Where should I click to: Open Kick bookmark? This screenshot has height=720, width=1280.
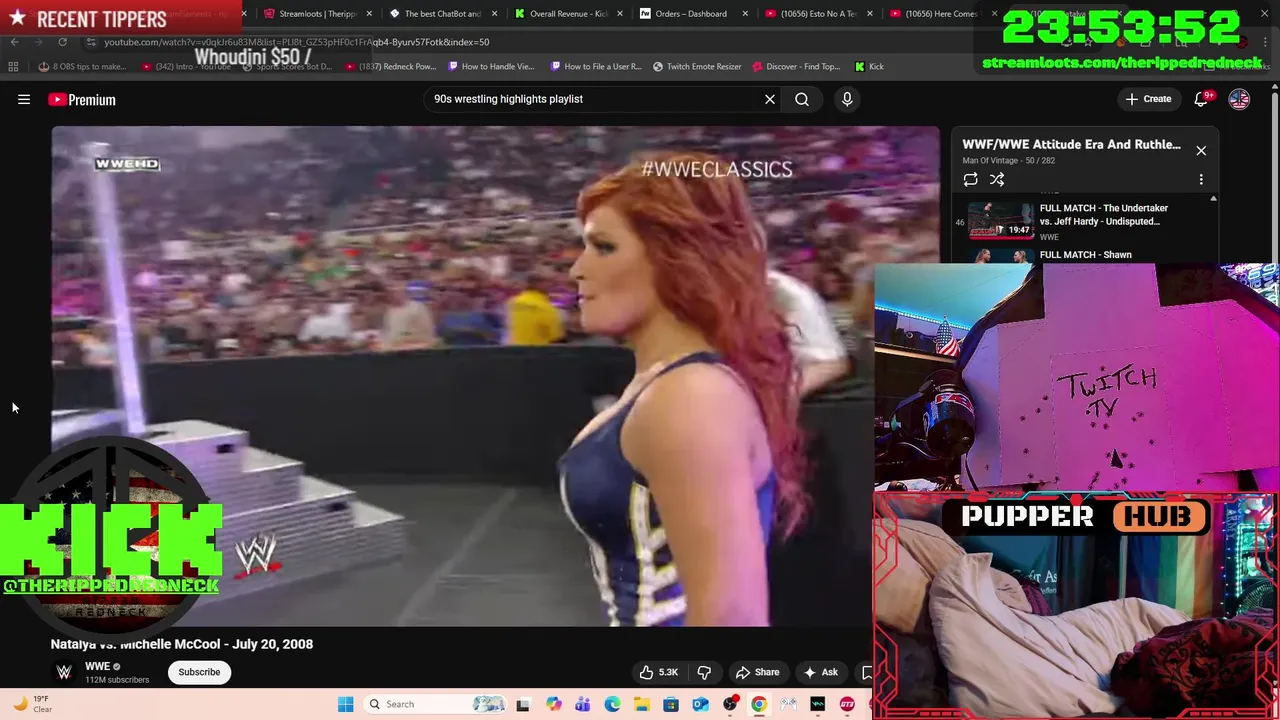[869, 66]
